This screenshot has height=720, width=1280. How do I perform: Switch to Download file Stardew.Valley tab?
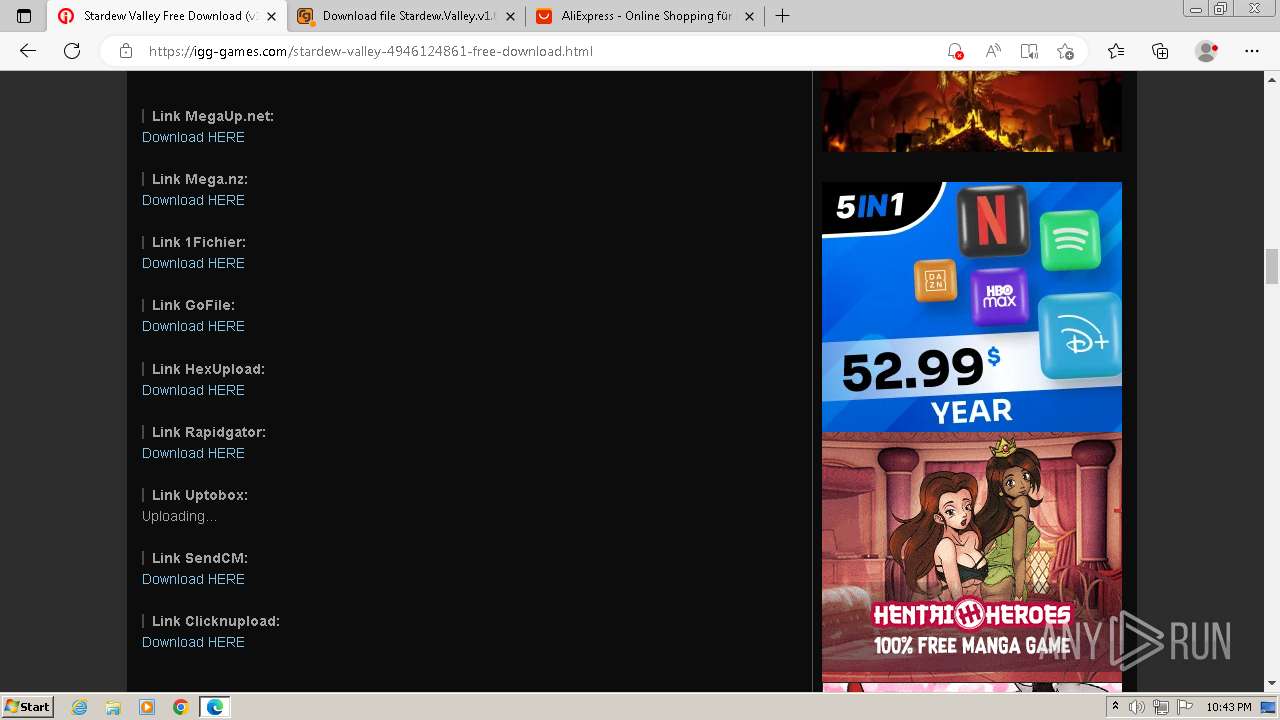(x=406, y=16)
